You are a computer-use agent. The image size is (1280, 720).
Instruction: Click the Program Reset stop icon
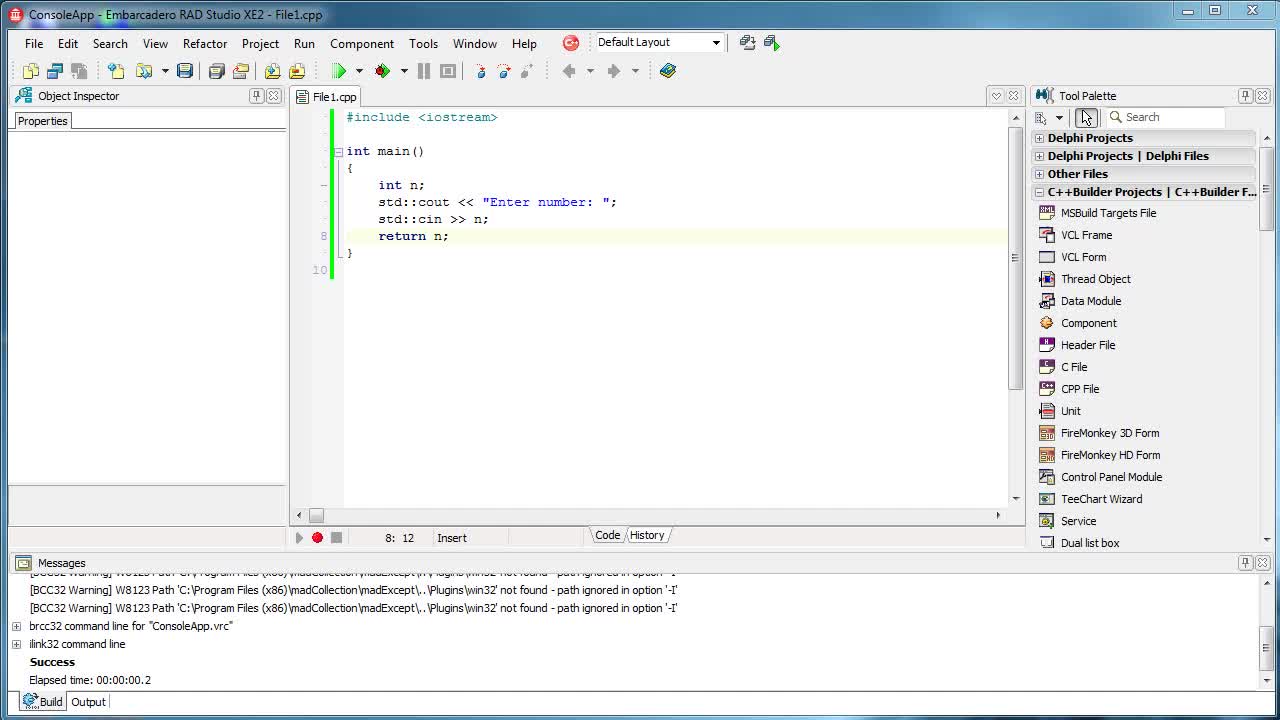point(448,71)
